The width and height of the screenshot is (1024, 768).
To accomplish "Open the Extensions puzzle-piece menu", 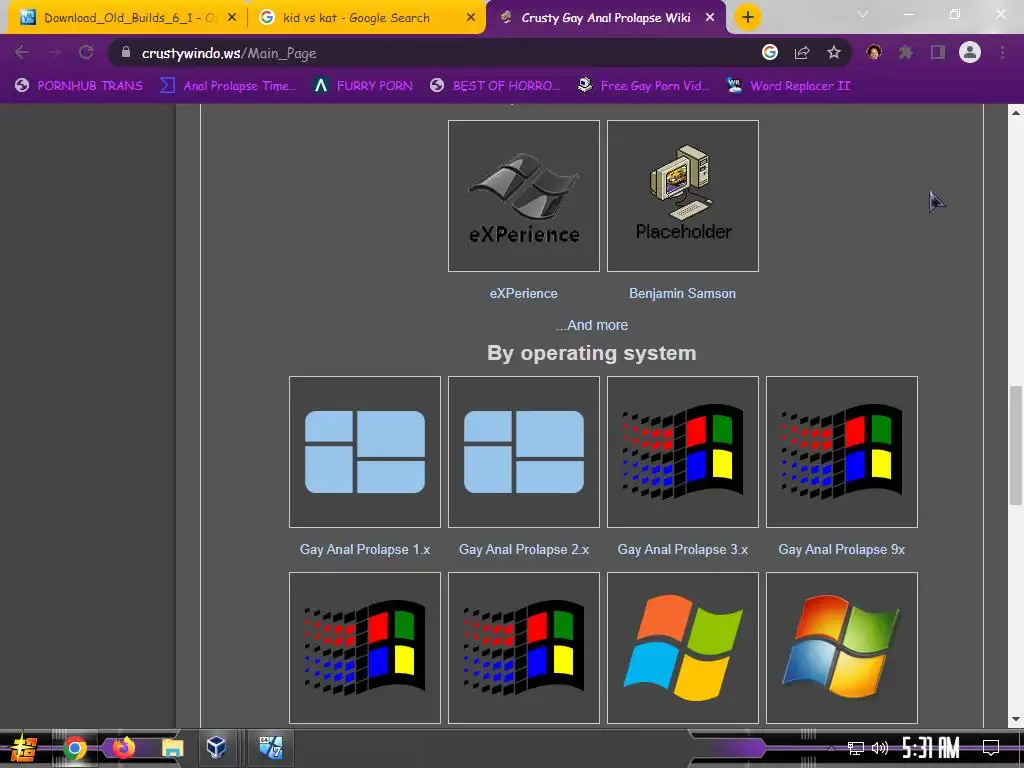I will tap(906, 52).
